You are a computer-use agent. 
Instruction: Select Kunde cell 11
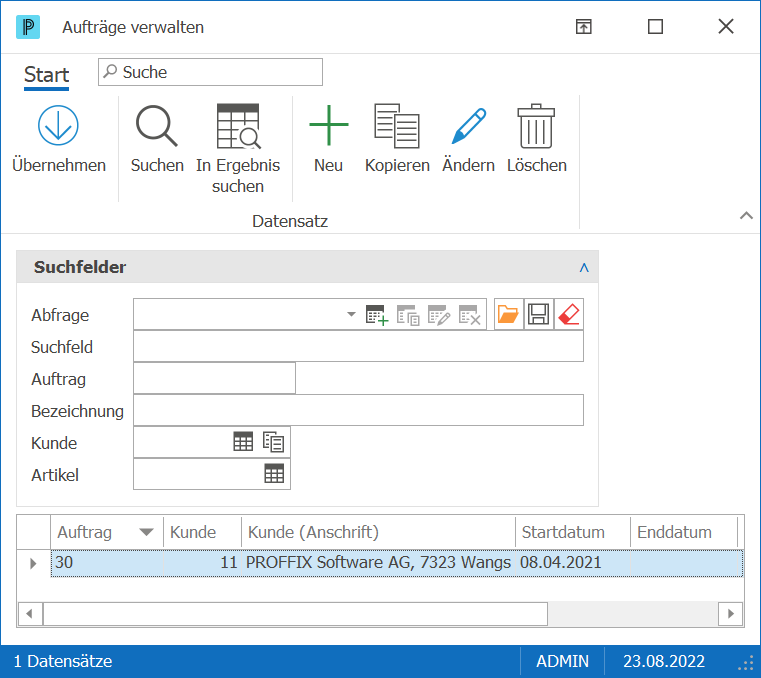tap(202, 563)
